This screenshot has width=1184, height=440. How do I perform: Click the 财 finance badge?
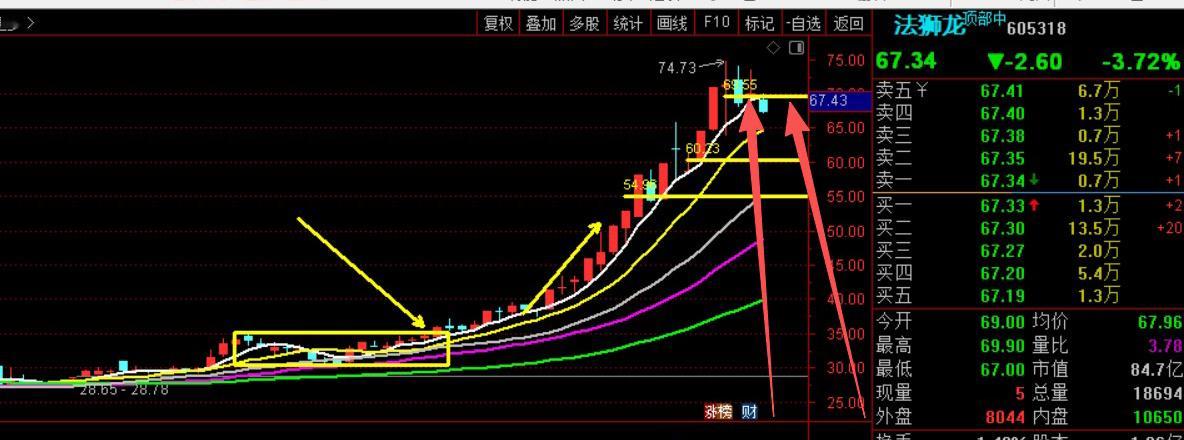748,411
